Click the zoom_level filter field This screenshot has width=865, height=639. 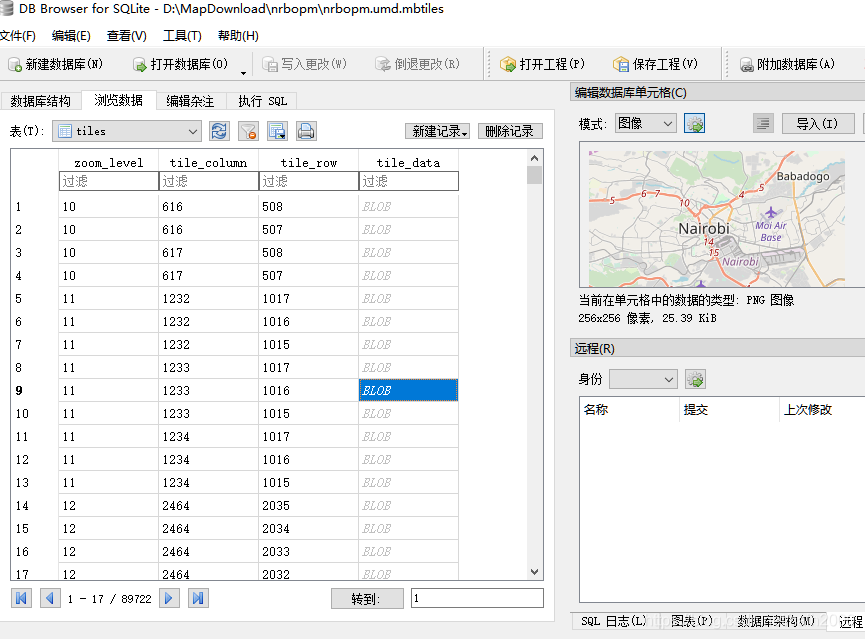[109, 181]
